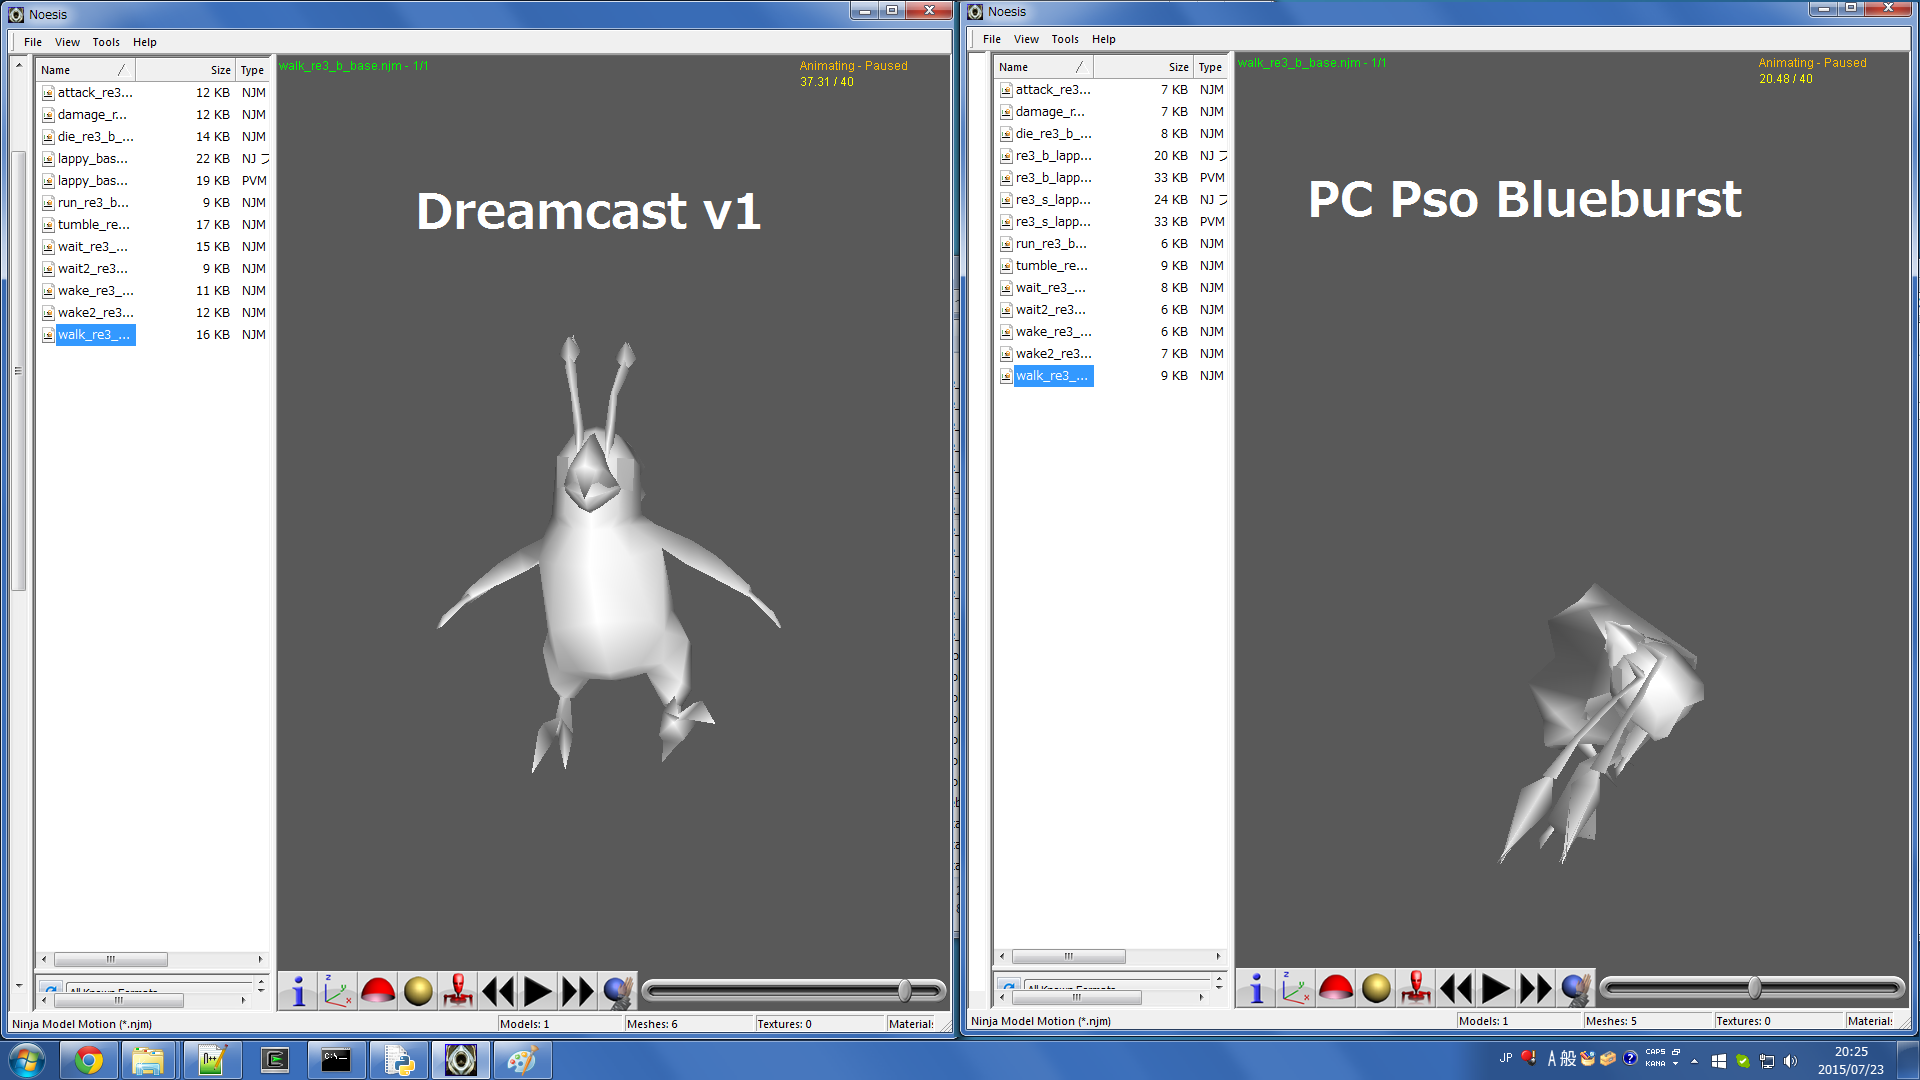Rewind animation in right Noesis window
The width and height of the screenshot is (1920, 1080).
point(1456,988)
